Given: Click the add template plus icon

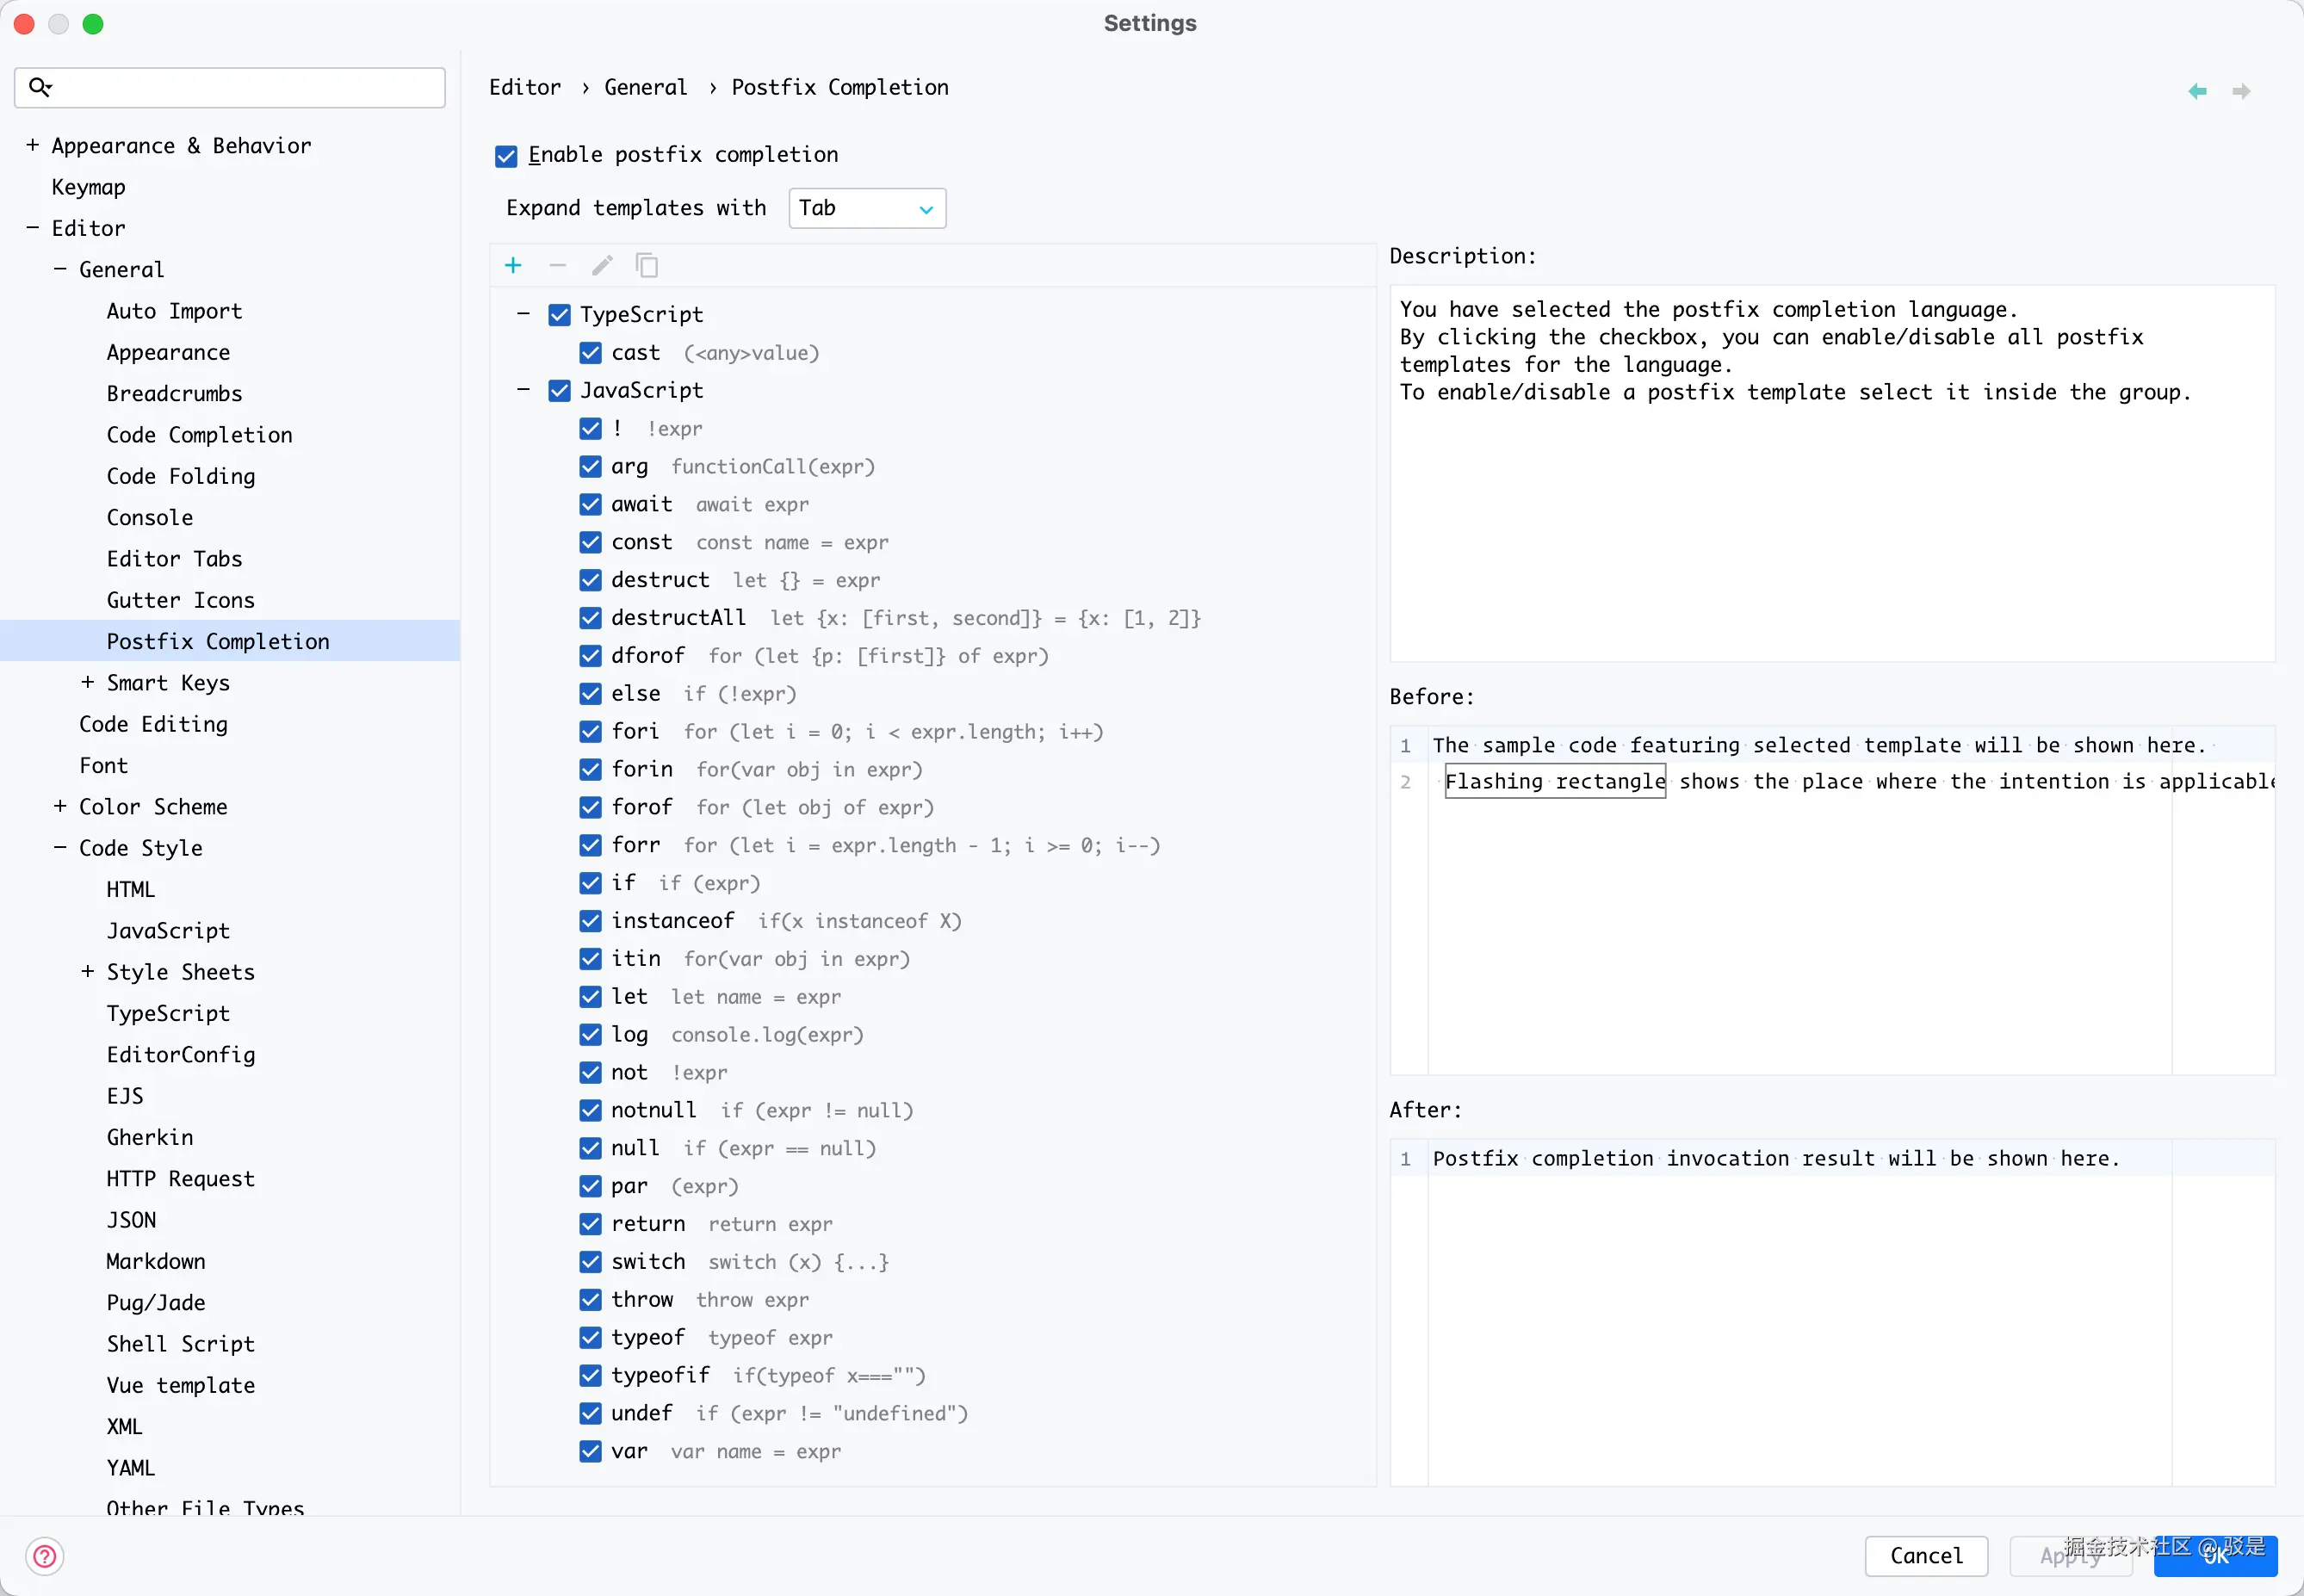Looking at the screenshot, I should click(x=513, y=265).
